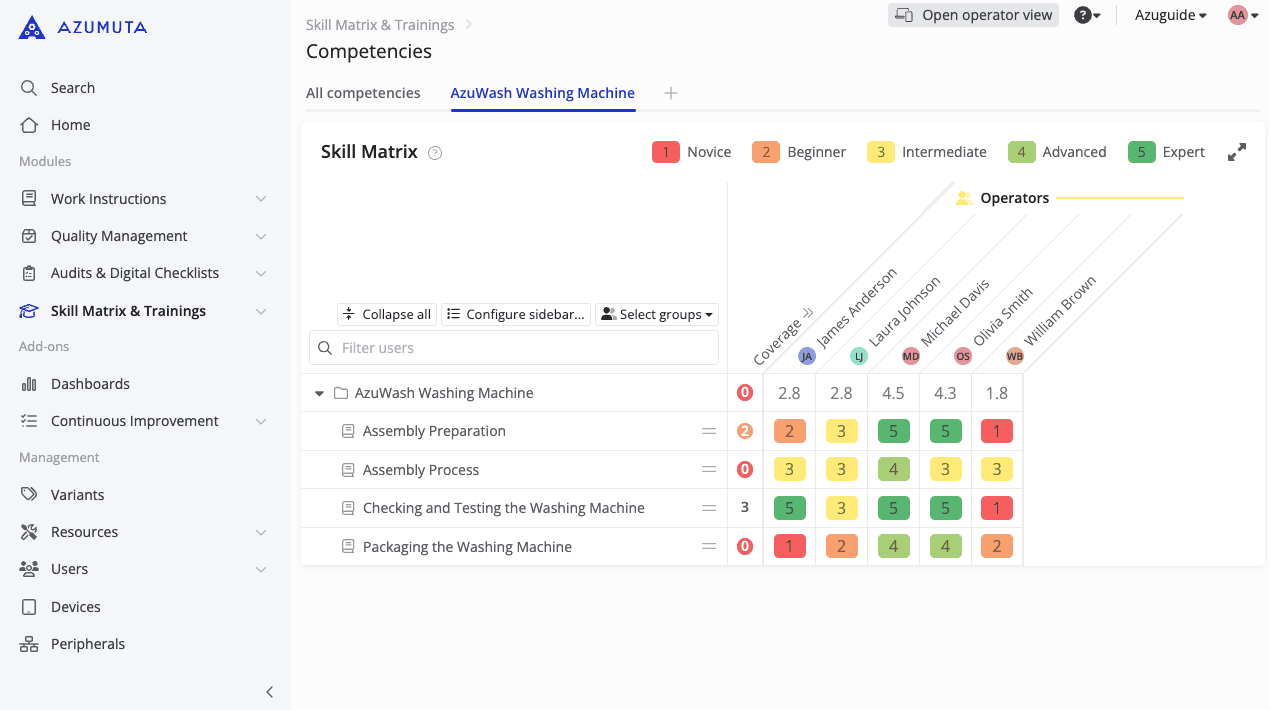Open the Azuguide account dropdown
The width and height of the screenshot is (1270, 710).
1170,15
